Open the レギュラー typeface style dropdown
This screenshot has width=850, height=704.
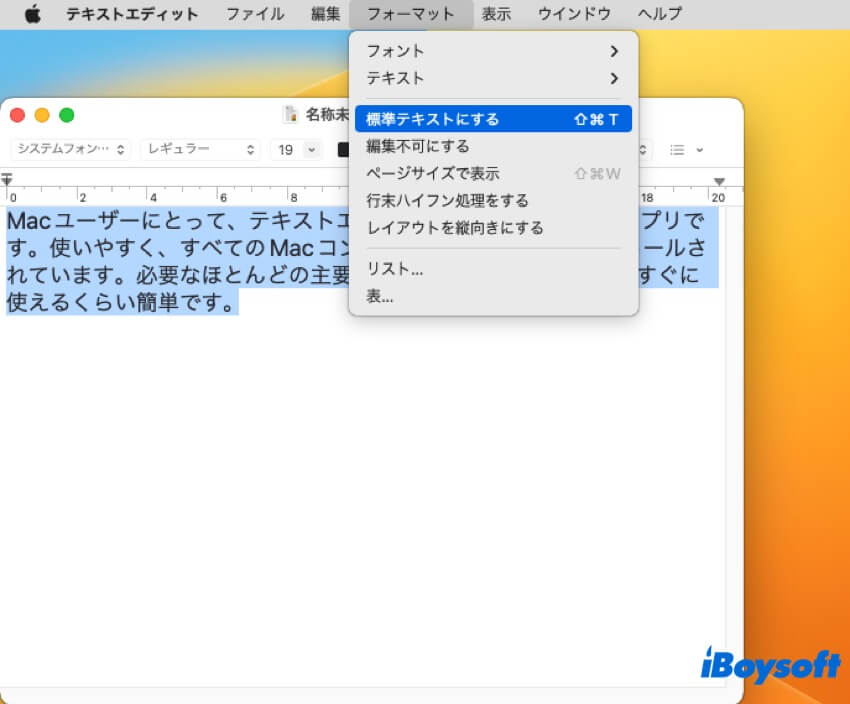200,150
